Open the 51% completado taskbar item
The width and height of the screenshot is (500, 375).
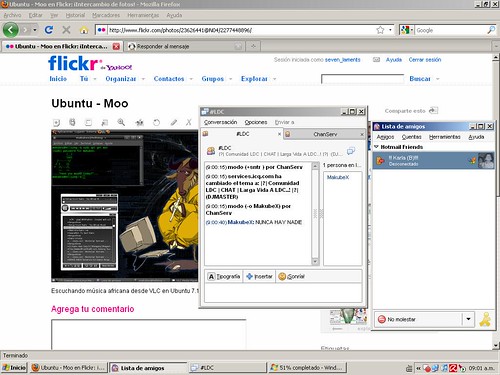[308, 368]
